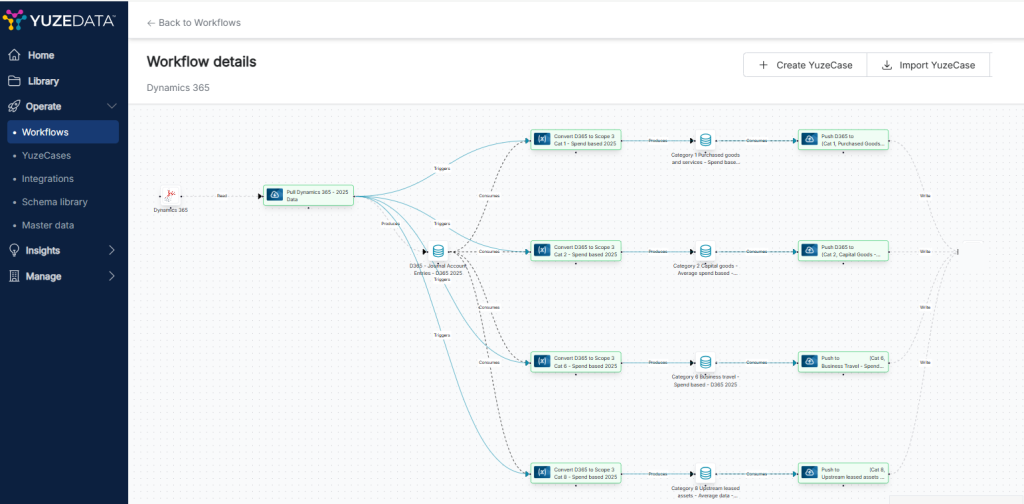Image resolution: width=1024 pixels, height=504 pixels.
Task: Open the Library menu item
Action: [43, 81]
